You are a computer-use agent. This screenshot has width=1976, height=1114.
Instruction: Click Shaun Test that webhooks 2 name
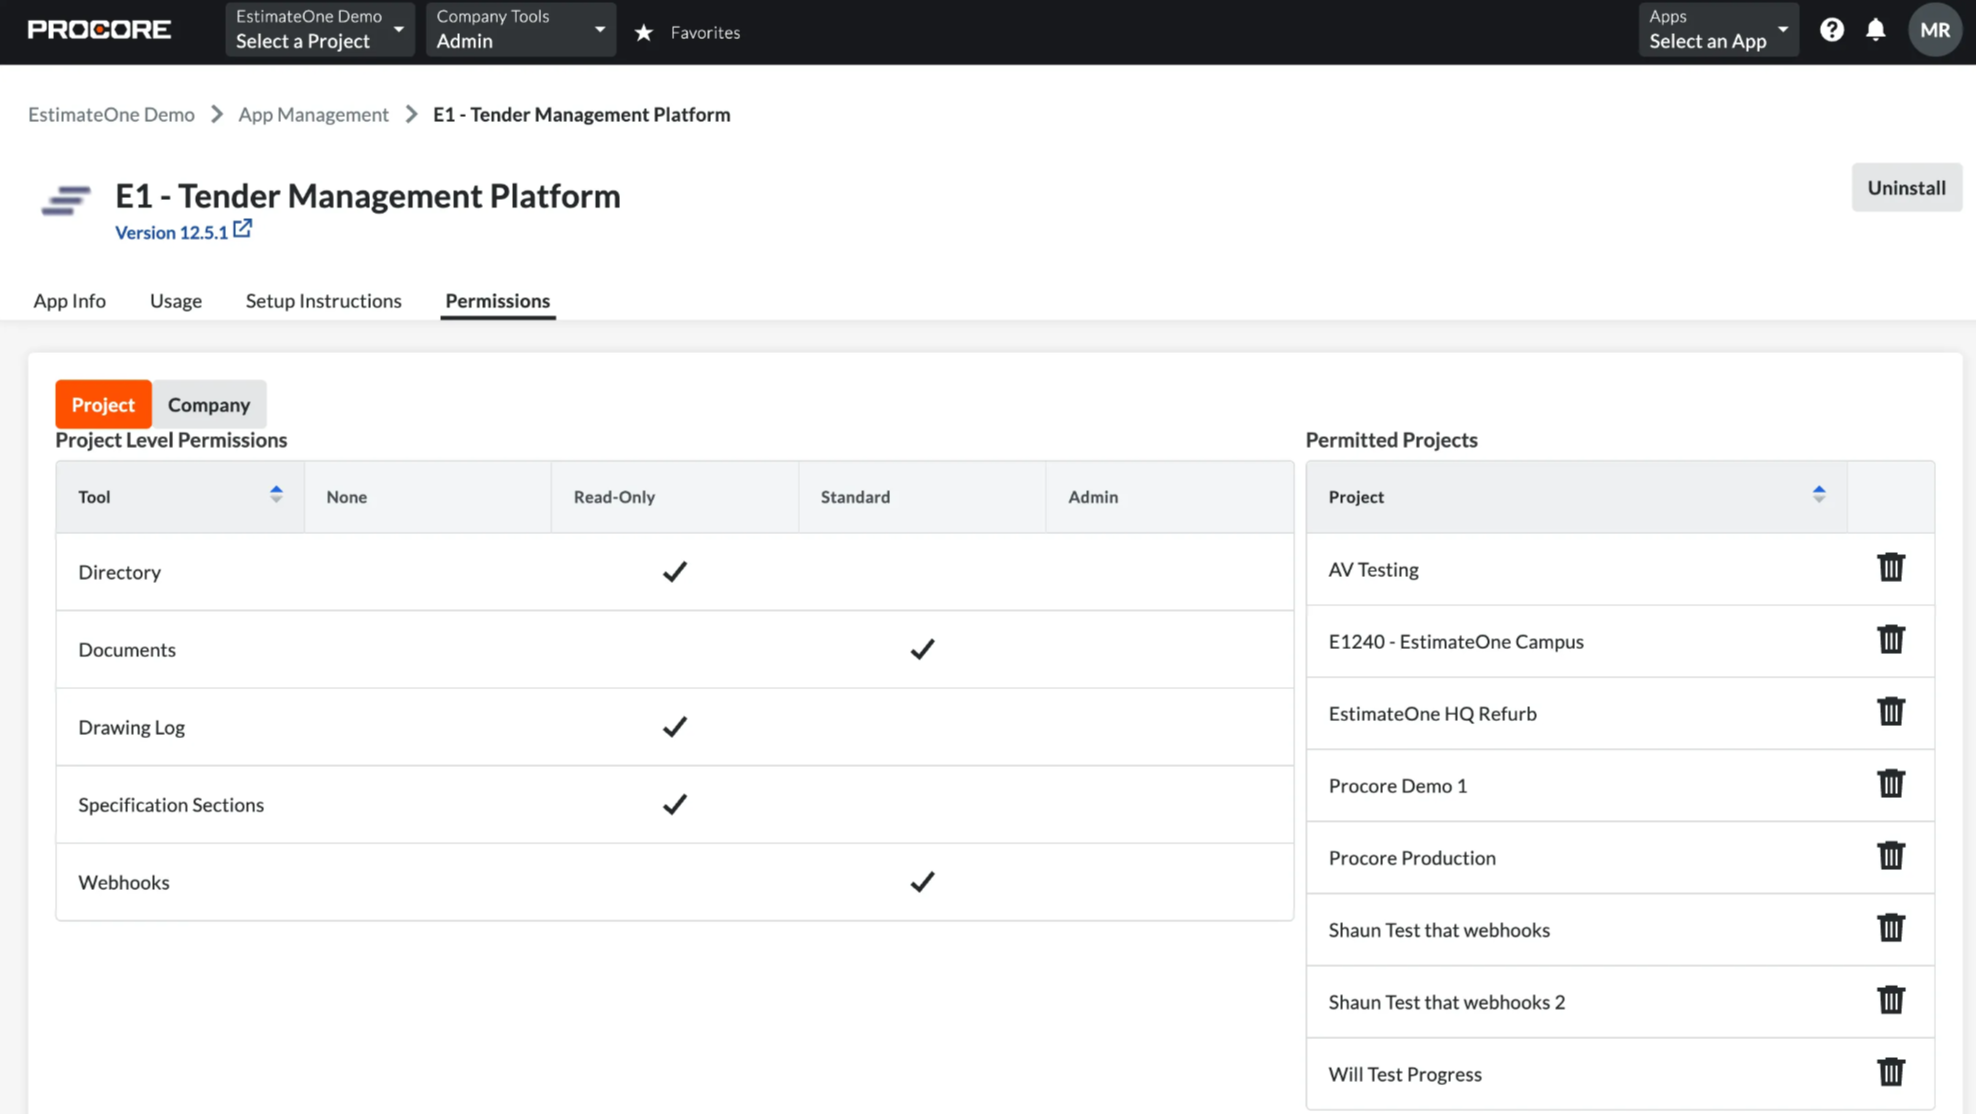(1446, 1002)
